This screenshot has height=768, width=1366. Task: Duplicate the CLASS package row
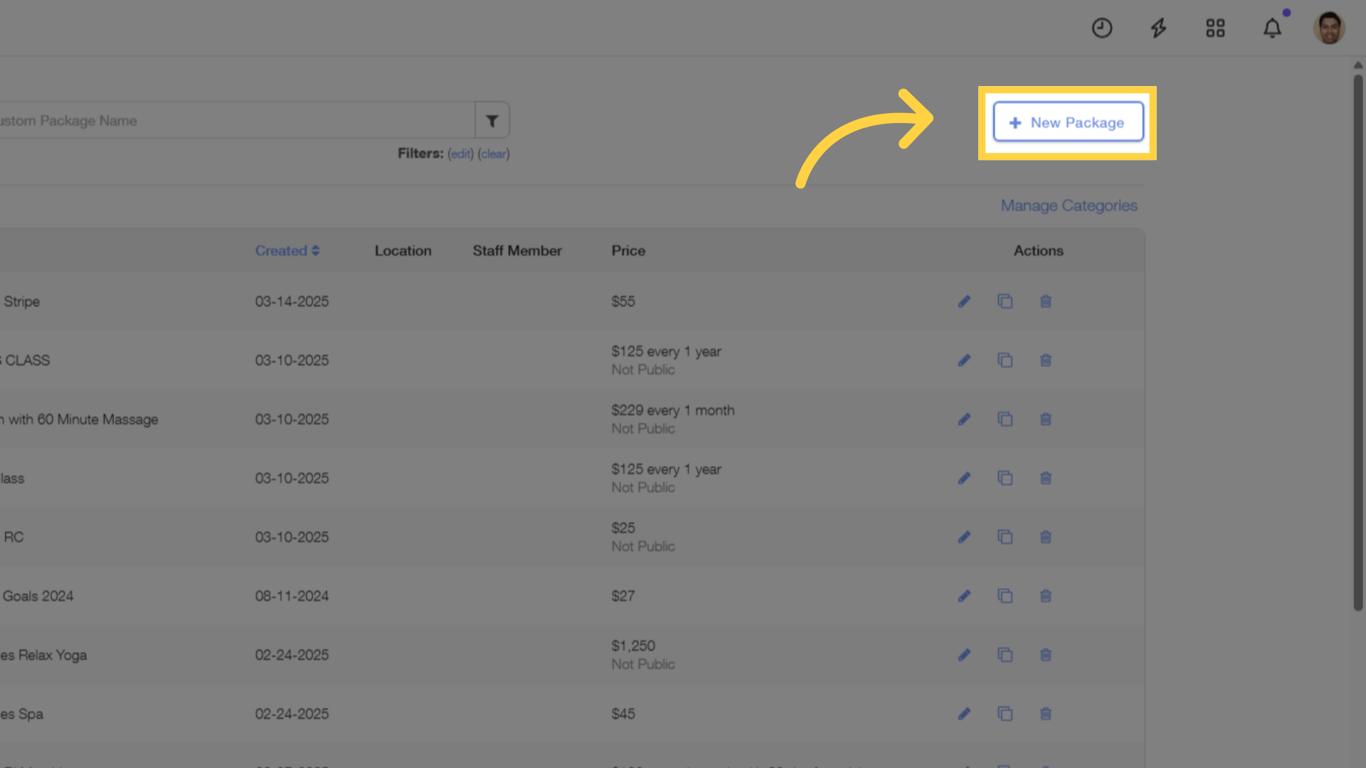(x=1006, y=360)
